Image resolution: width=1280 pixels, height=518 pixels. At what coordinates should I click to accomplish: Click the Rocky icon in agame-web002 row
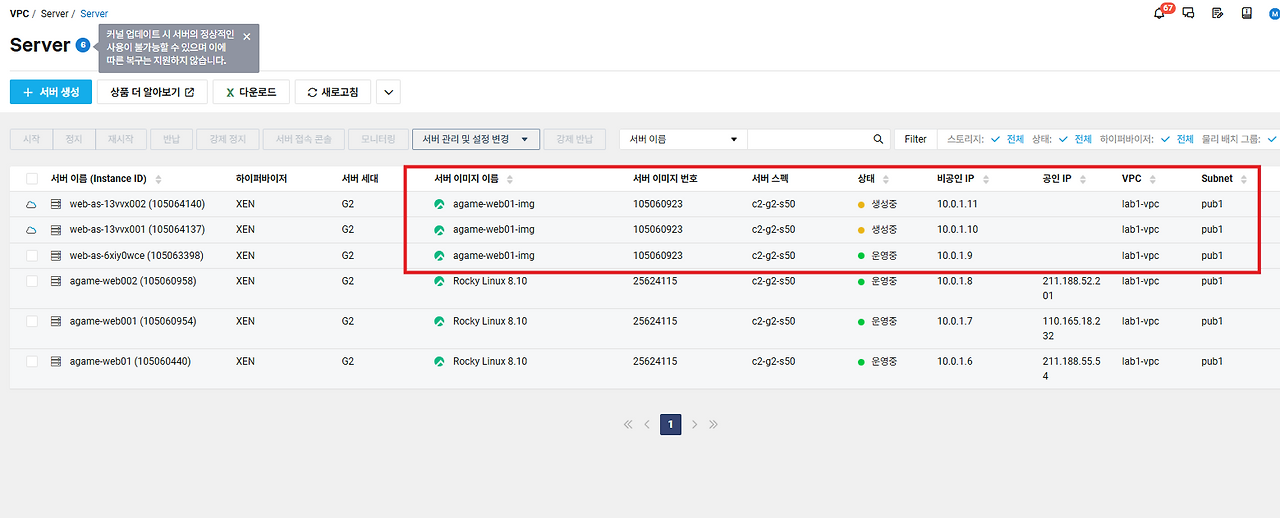439,281
